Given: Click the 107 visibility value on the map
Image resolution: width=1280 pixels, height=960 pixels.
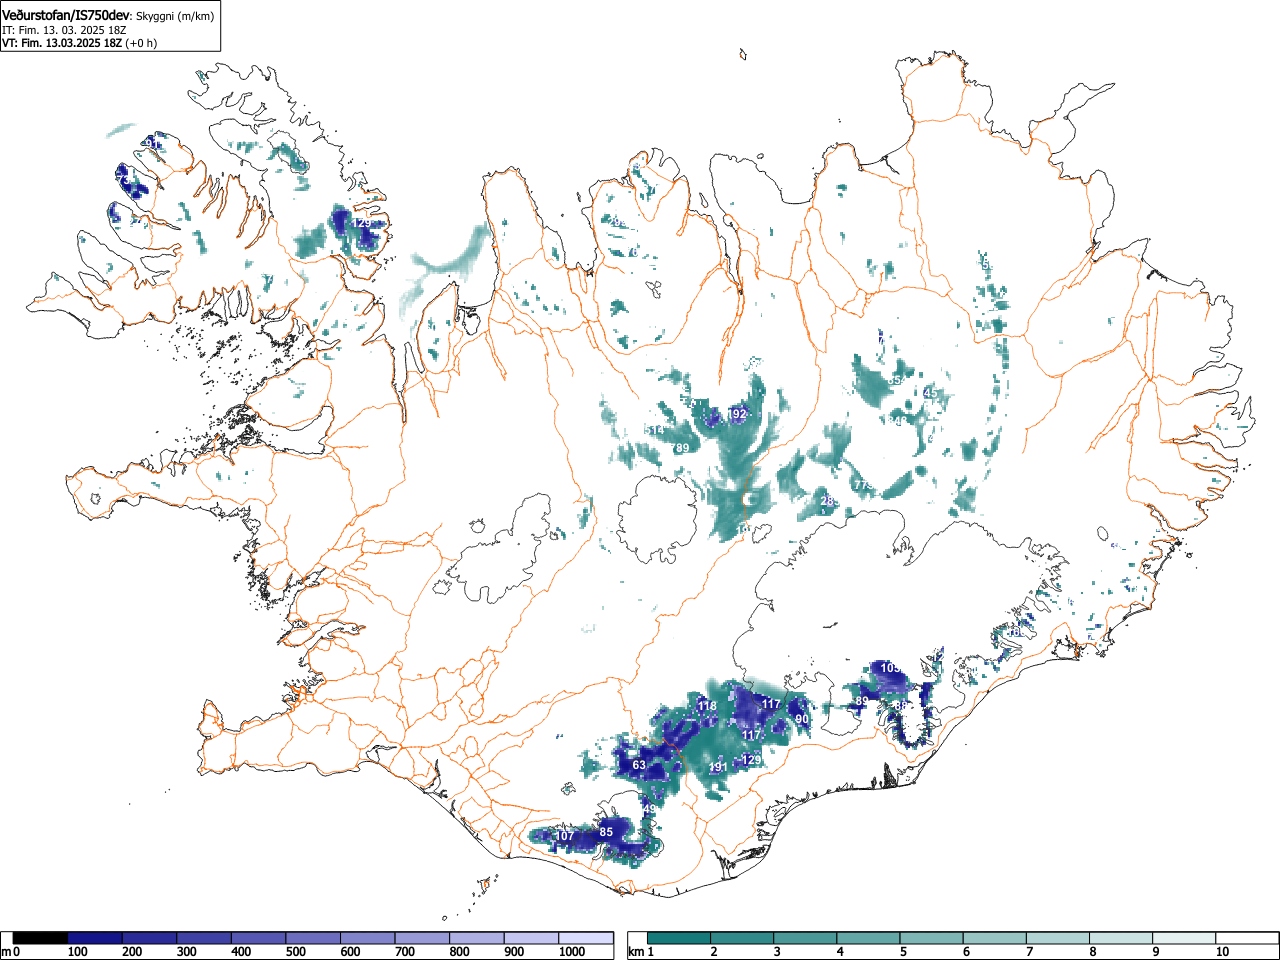Looking at the screenshot, I should (565, 836).
